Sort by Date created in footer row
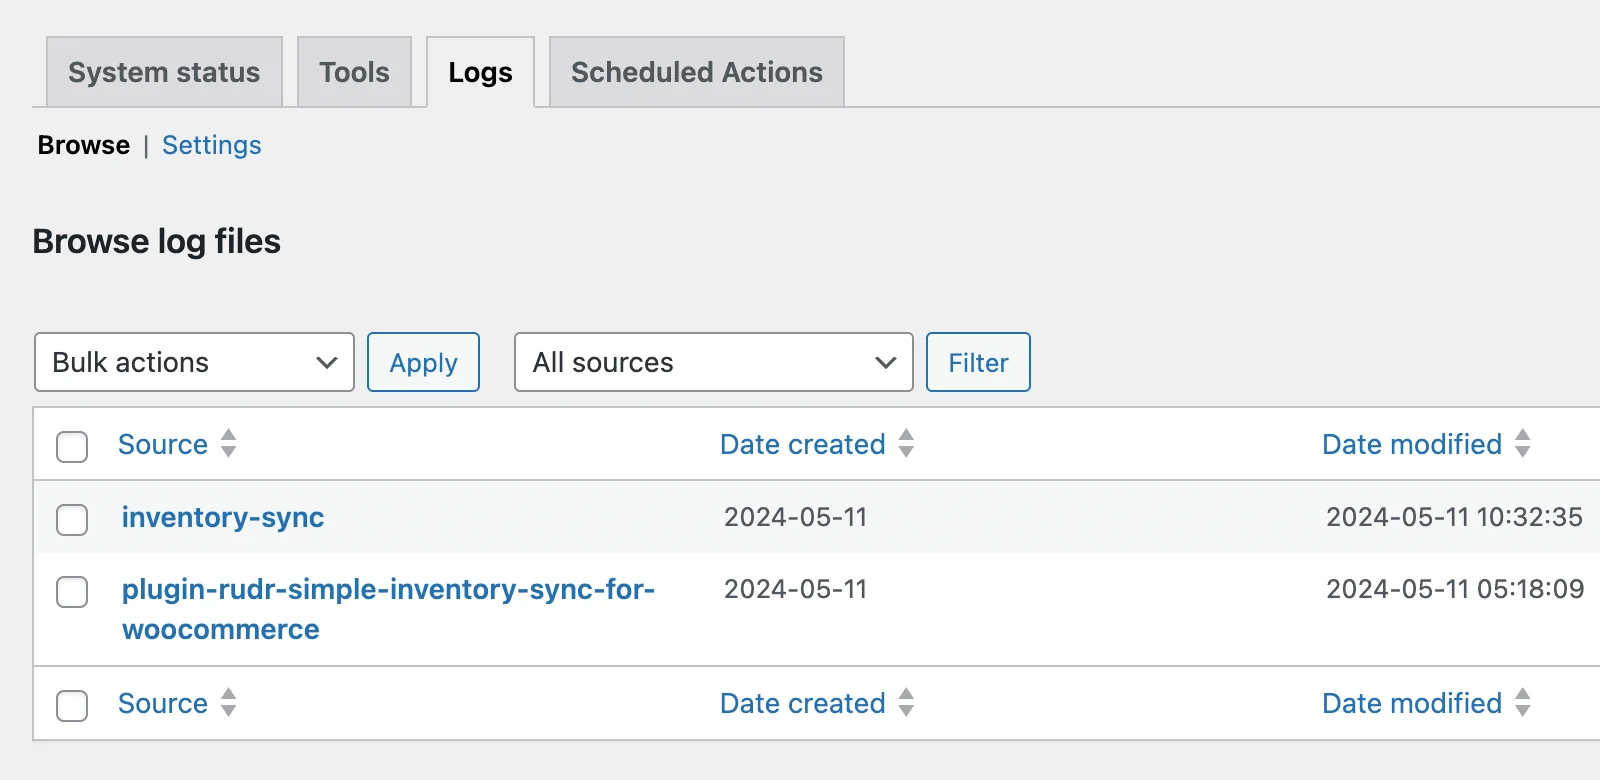The image size is (1600, 780). coord(803,703)
